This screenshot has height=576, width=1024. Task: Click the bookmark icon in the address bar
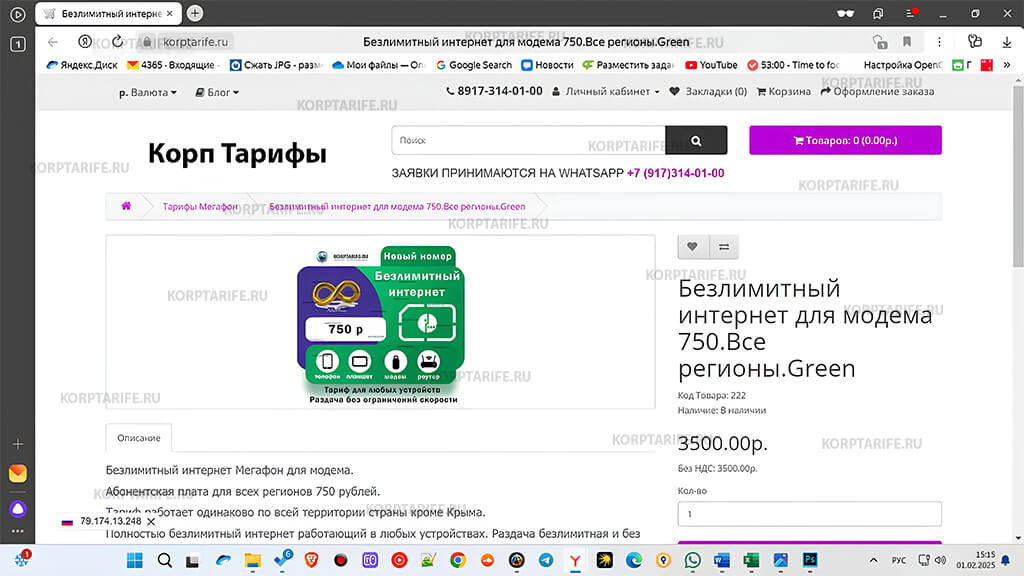907,42
